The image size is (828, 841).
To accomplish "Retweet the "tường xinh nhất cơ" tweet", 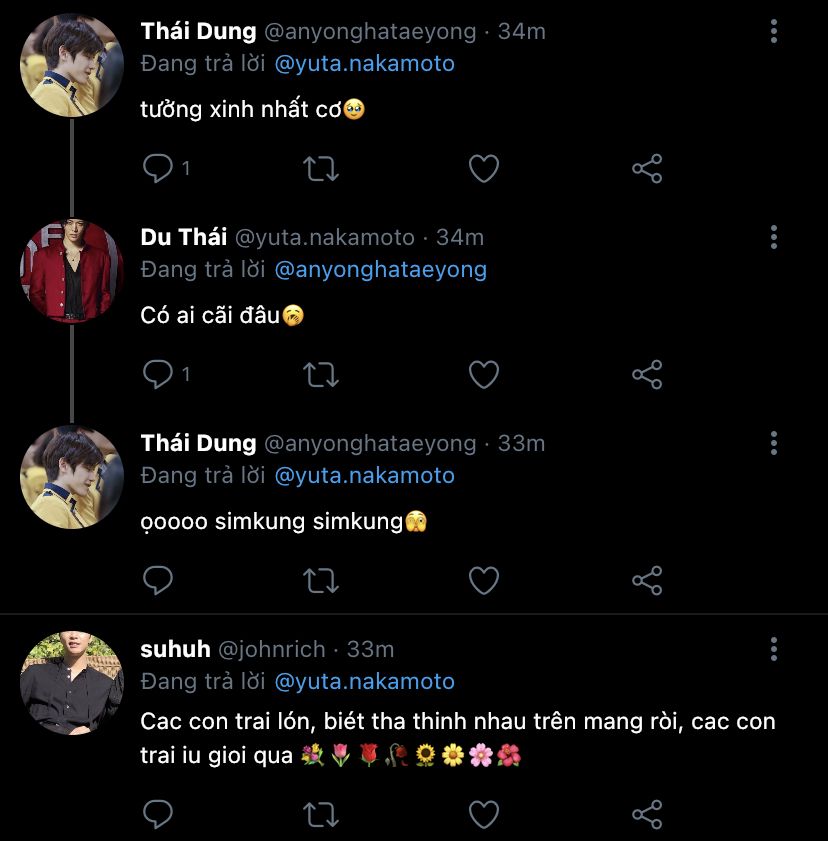I will [321, 169].
